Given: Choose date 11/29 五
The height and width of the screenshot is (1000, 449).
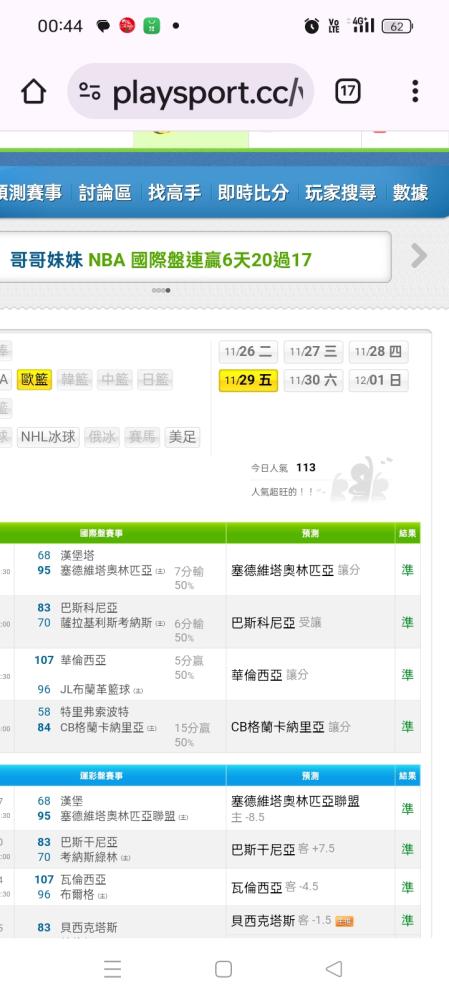Looking at the screenshot, I should (x=248, y=381).
